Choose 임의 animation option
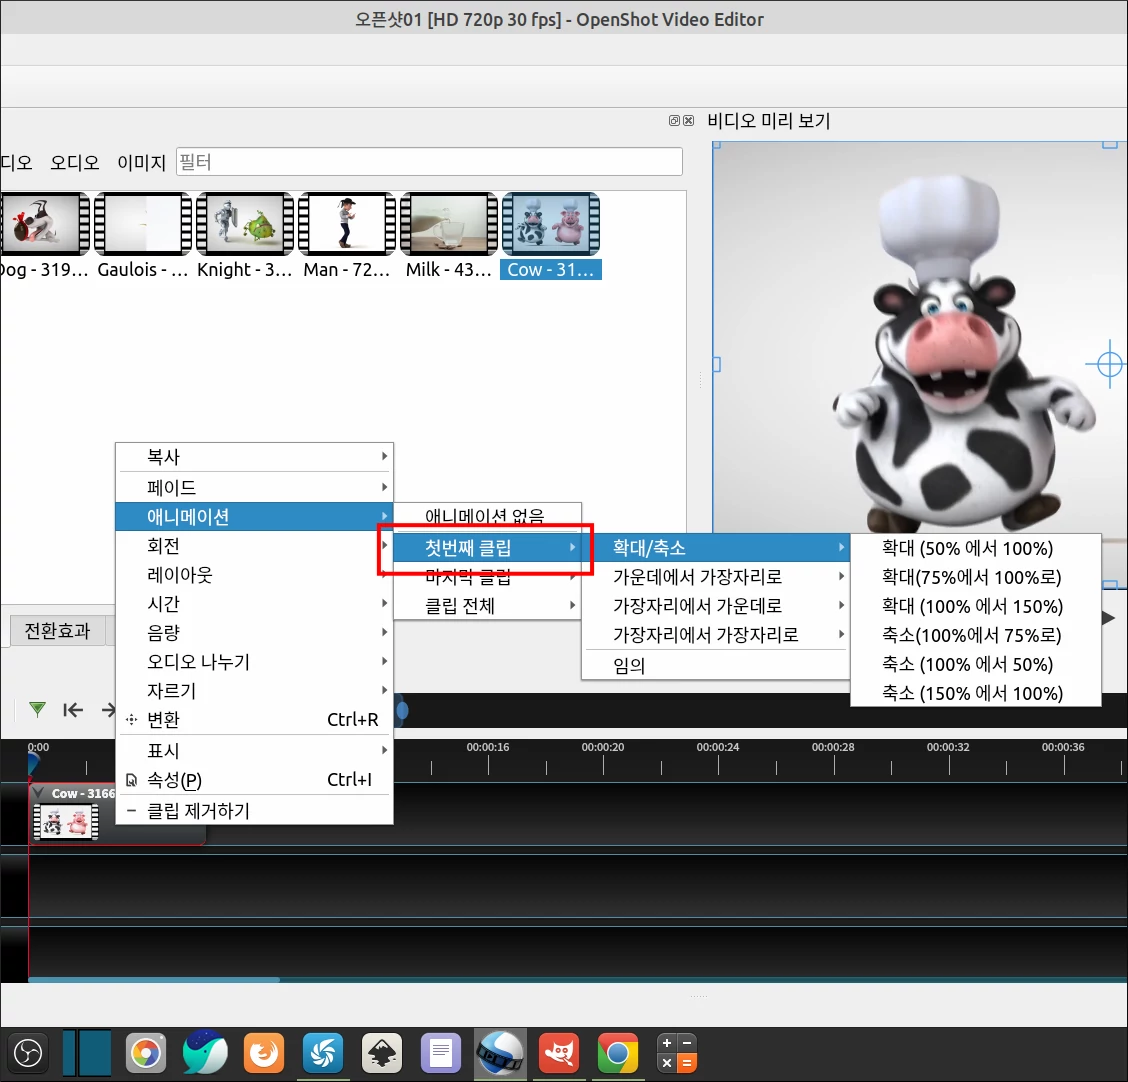Screen dimensions: 1128x1082 tap(716, 665)
